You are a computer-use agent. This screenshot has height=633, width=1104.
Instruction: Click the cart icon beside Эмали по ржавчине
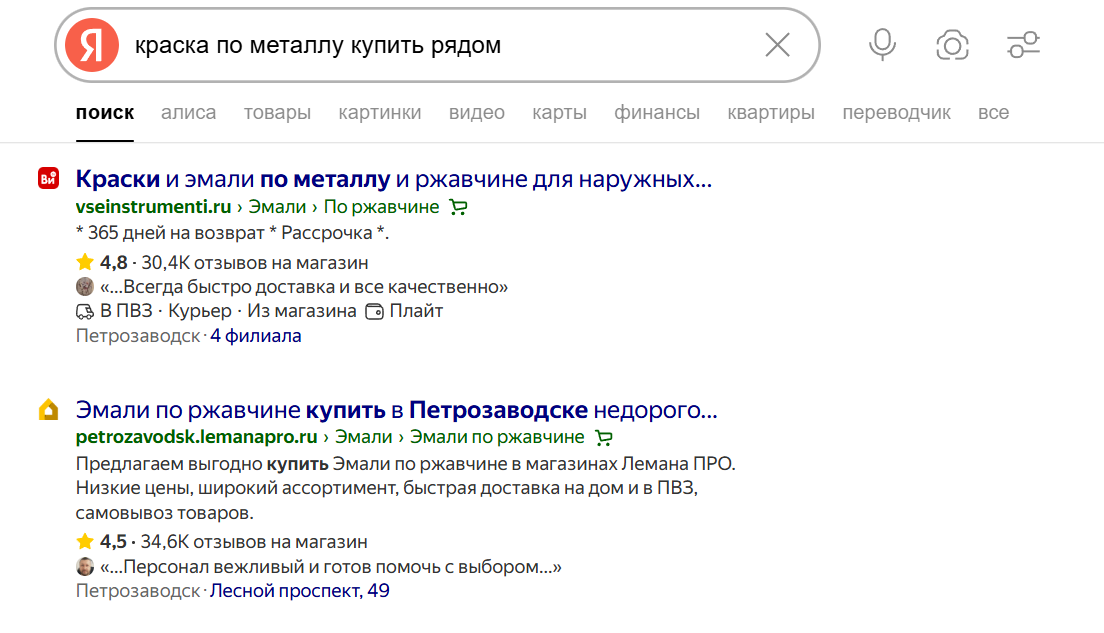(x=603, y=438)
